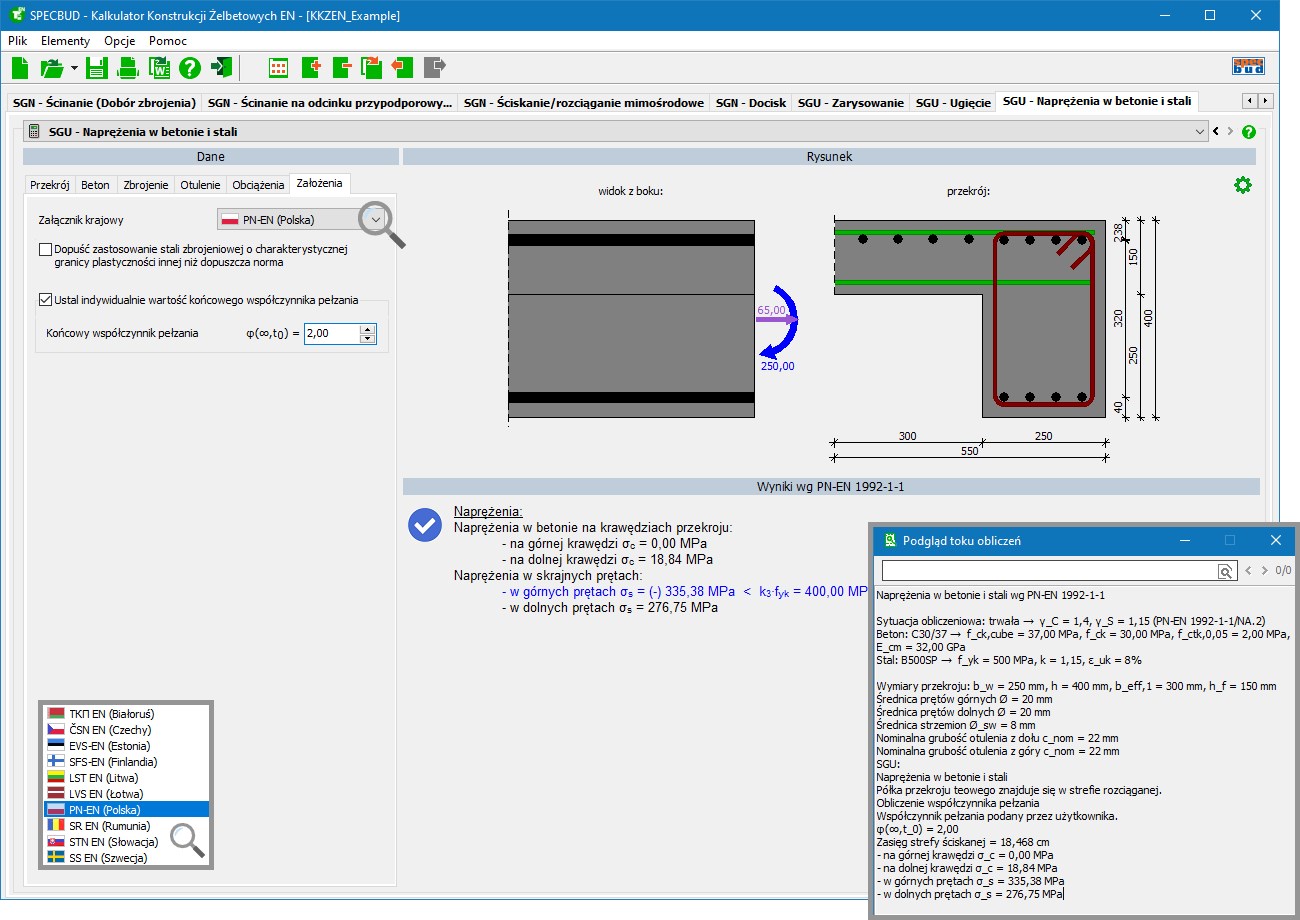Screen dimensions: 1300x920
Task: Click the search field in Podgląd toku obliczeń
Action: 1048,571
